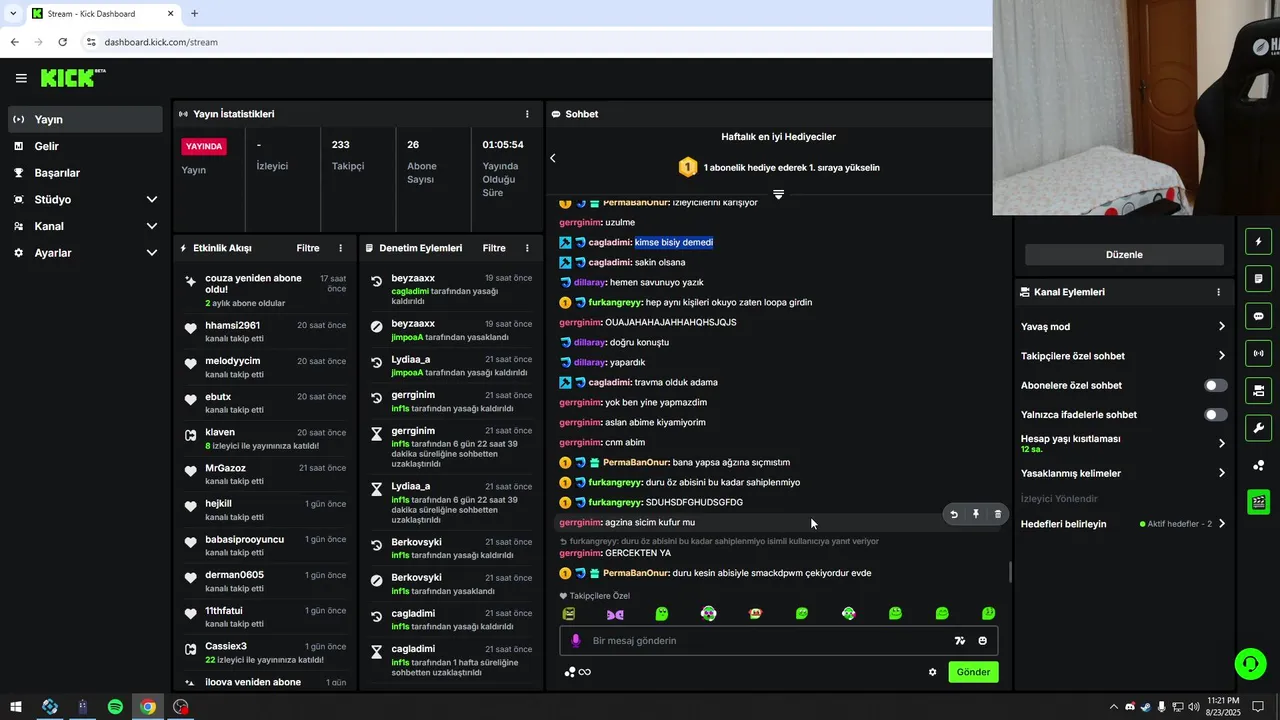This screenshot has height=720, width=1280.
Task: Open Yavaş mod settings
Action: pos(1123,326)
